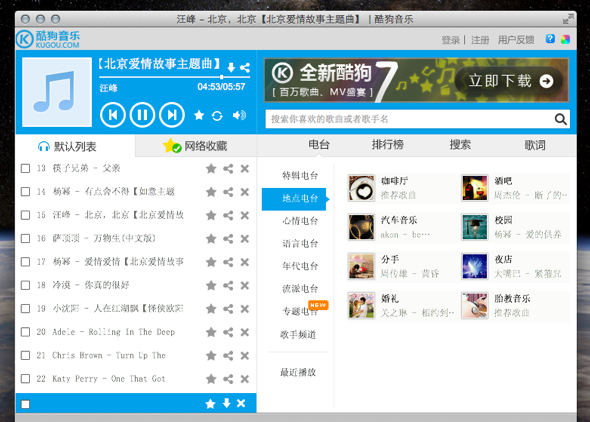Star track 19 小沈阳 song

[x=211, y=308]
